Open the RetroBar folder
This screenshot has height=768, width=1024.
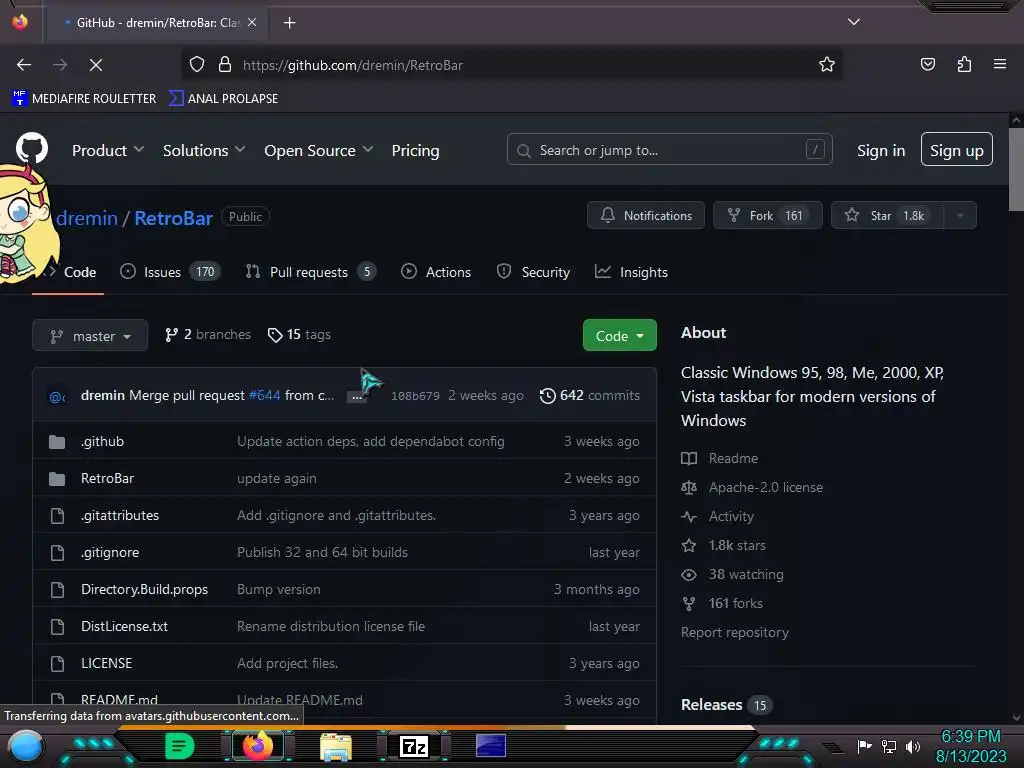(x=107, y=478)
